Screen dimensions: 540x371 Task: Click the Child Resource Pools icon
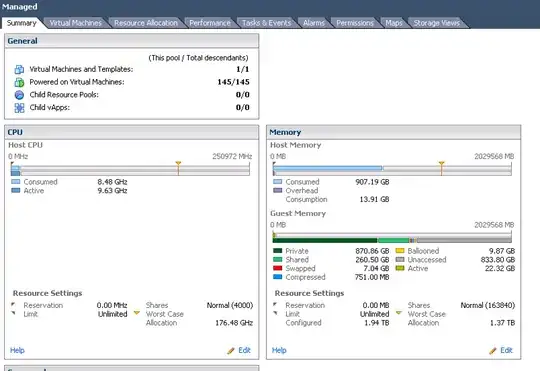(19, 95)
